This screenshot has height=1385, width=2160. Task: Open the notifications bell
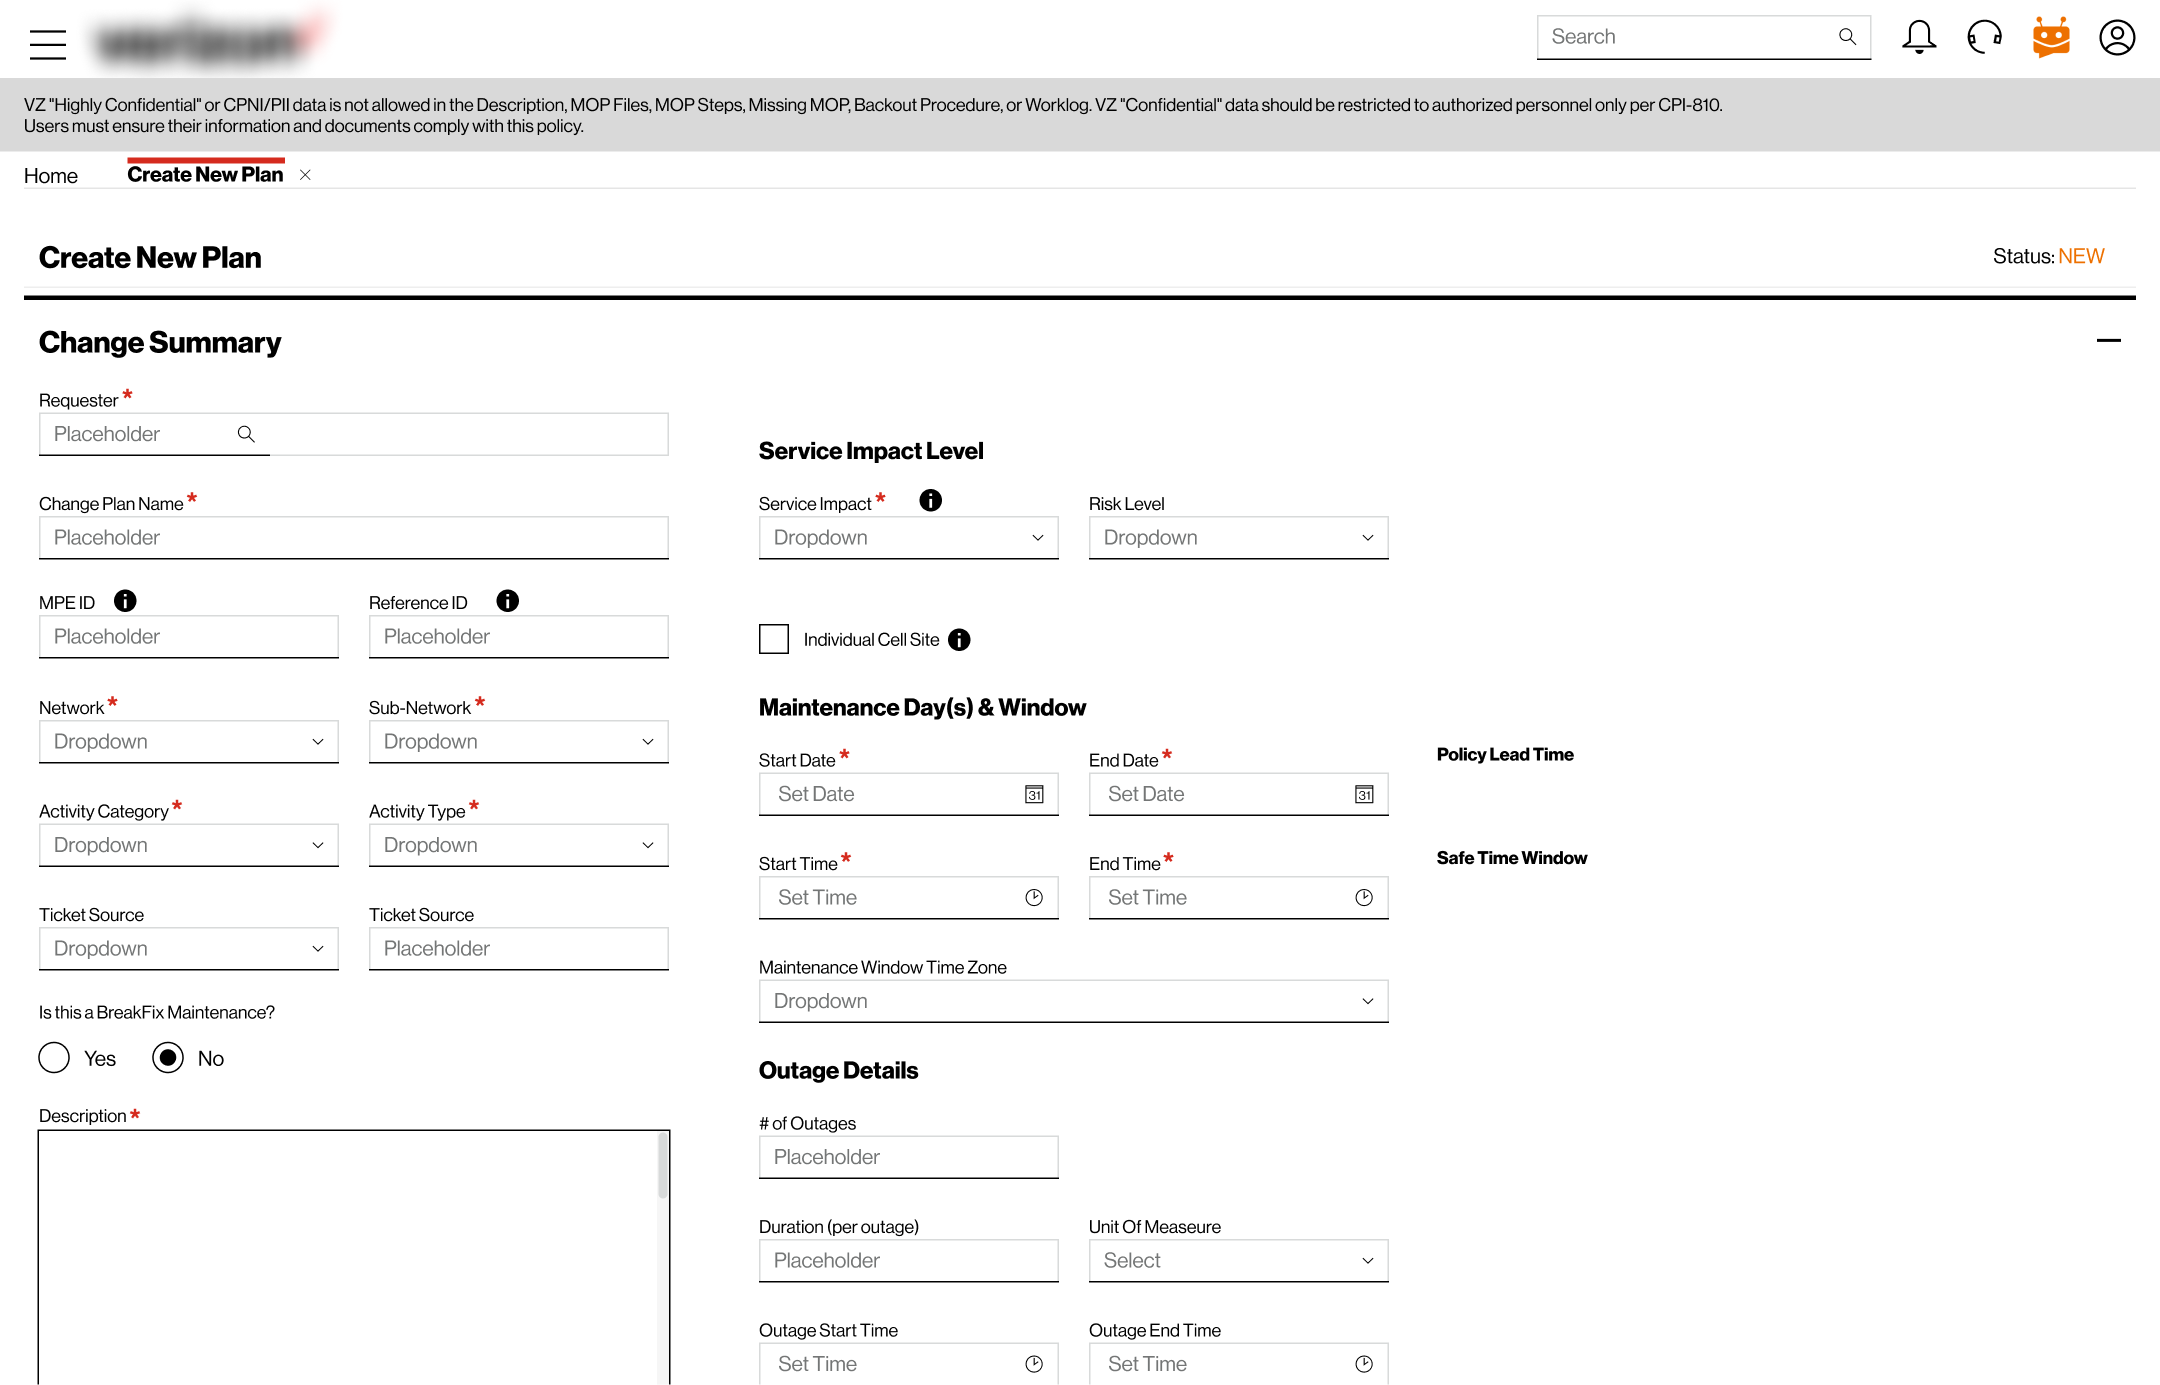coord(1918,38)
